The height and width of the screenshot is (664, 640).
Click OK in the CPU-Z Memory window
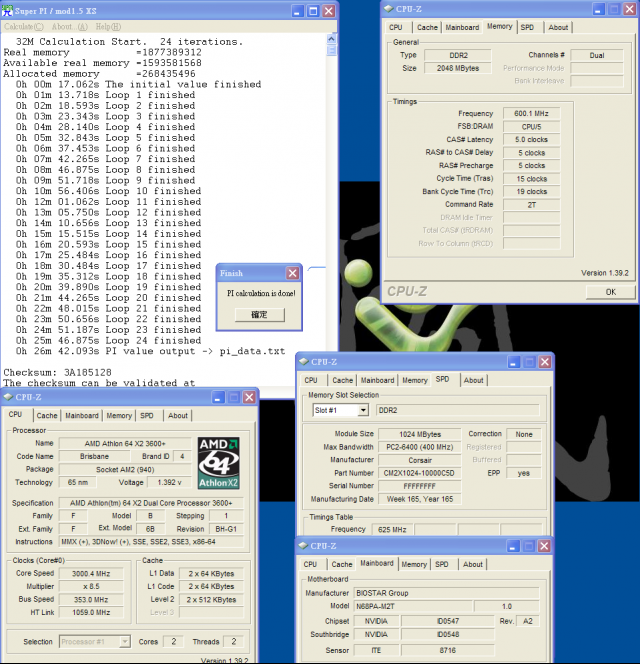(x=610, y=292)
